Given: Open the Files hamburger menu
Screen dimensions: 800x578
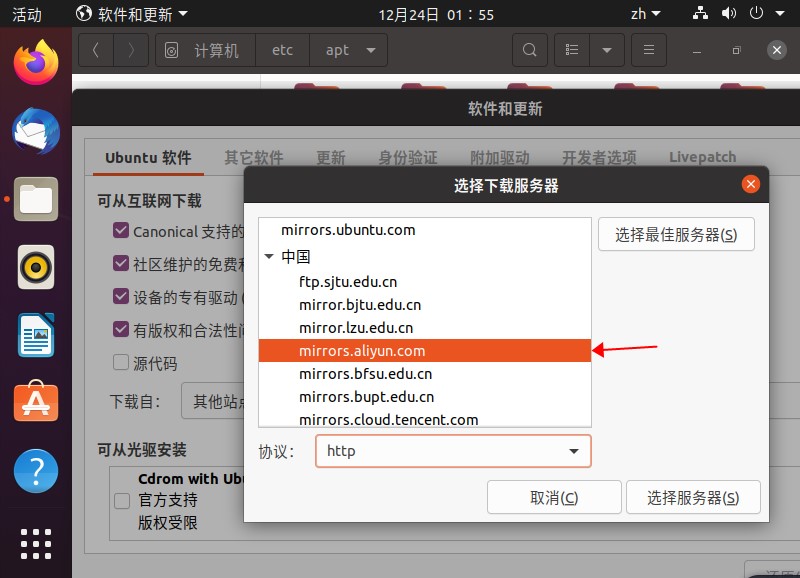Looking at the screenshot, I should 648,50.
